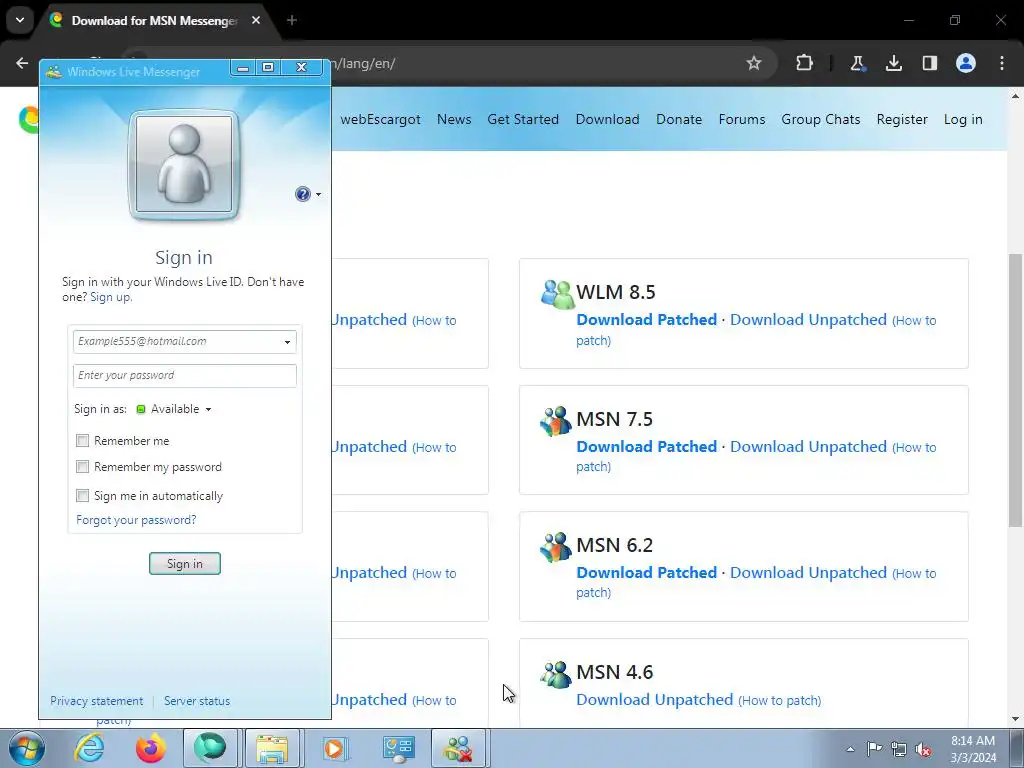Click the network tray icon
Image resolution: width=1024 pixels, height=768 pixels.
click(899, 749)
